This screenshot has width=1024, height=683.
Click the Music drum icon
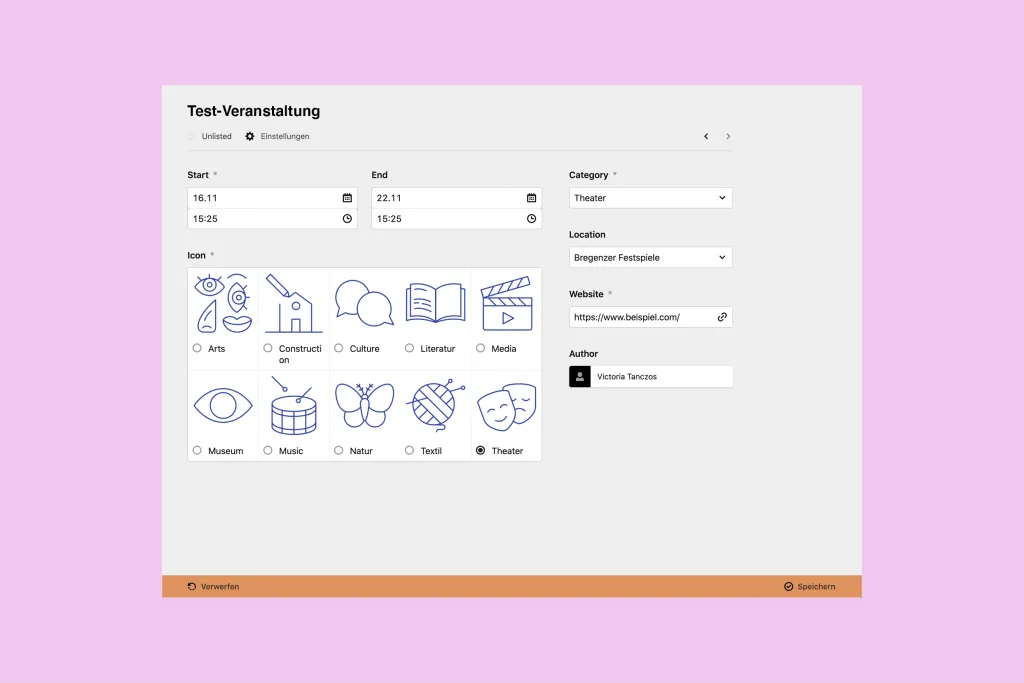click(x=294, y=407)
